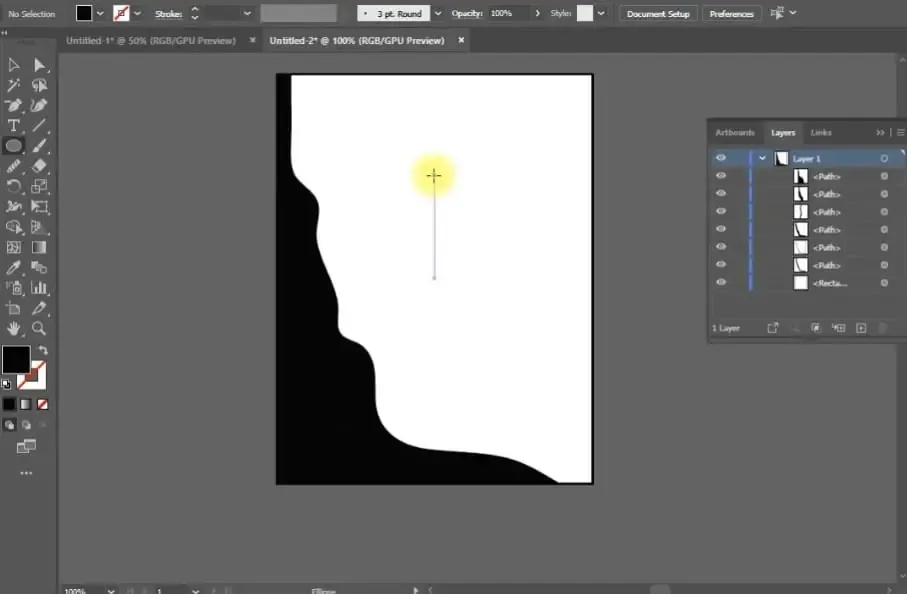Image resolution: width=907 pixels, height=594 pixels.
Task: Toggle visibility of the Rectangle sublayer
Action: [x=721, y=283]
